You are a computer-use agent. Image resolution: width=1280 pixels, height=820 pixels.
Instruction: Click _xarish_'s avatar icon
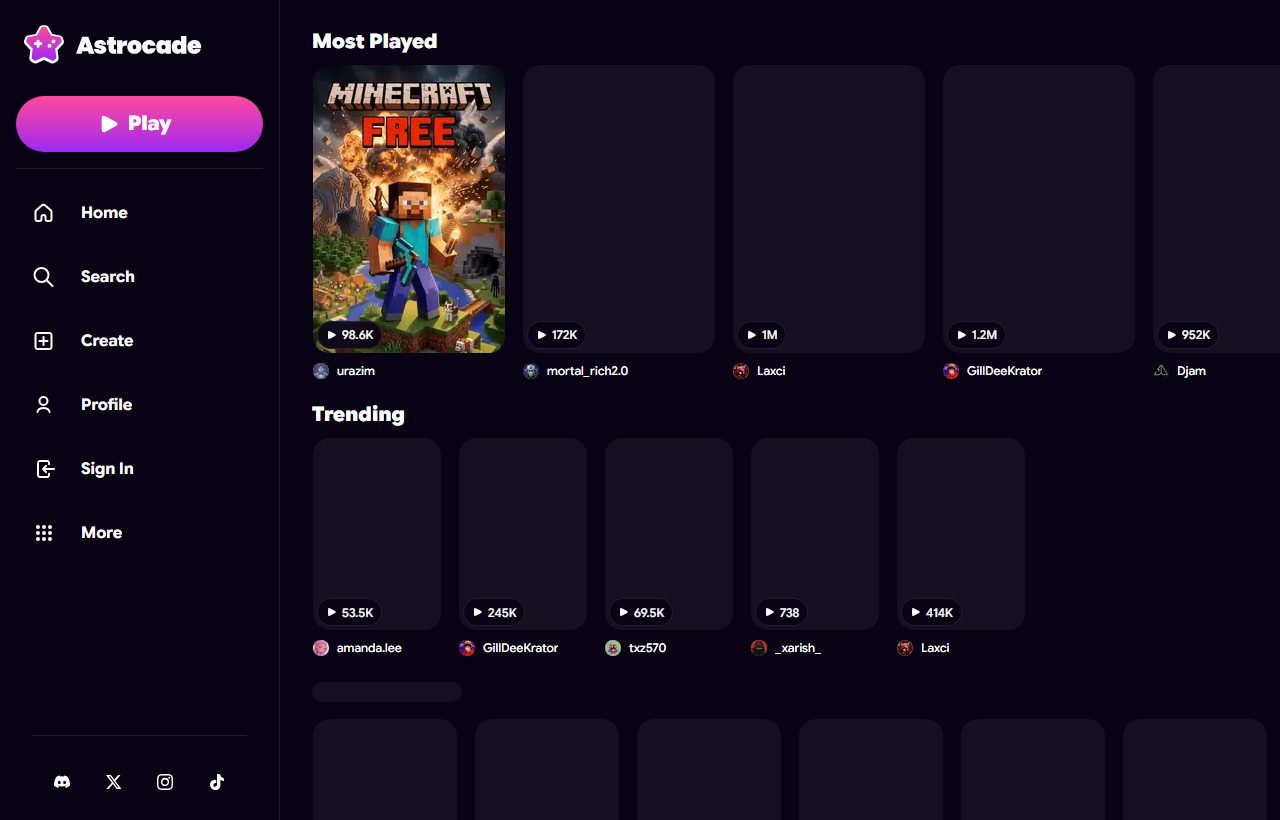pos(759,648)
